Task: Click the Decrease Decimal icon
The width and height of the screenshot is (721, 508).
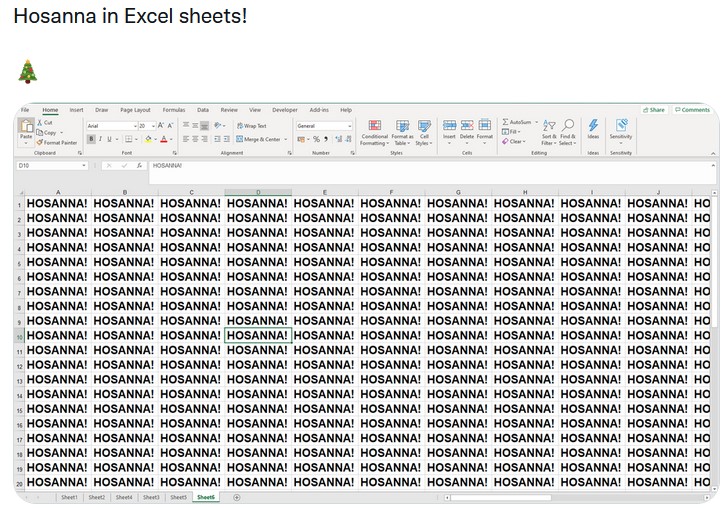Action: [x=348, y=139]
